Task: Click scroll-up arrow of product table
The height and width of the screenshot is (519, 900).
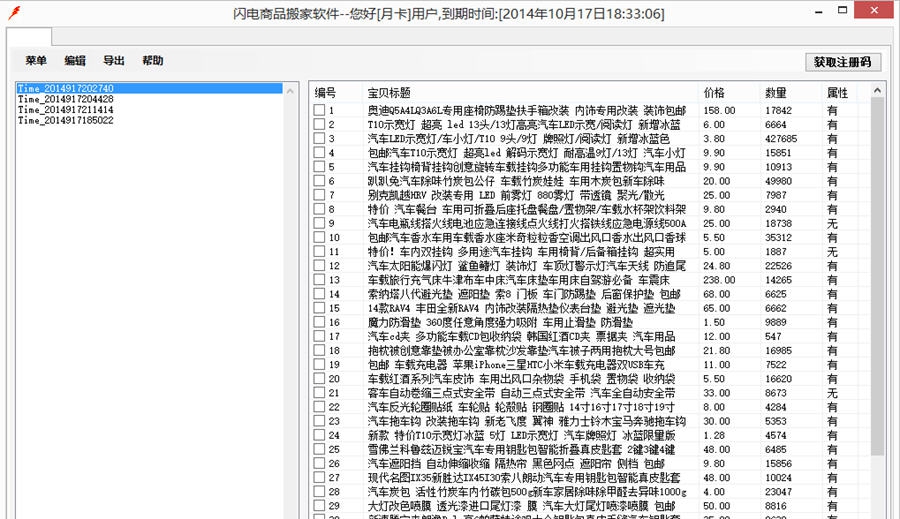Action: tap(877, 90)
